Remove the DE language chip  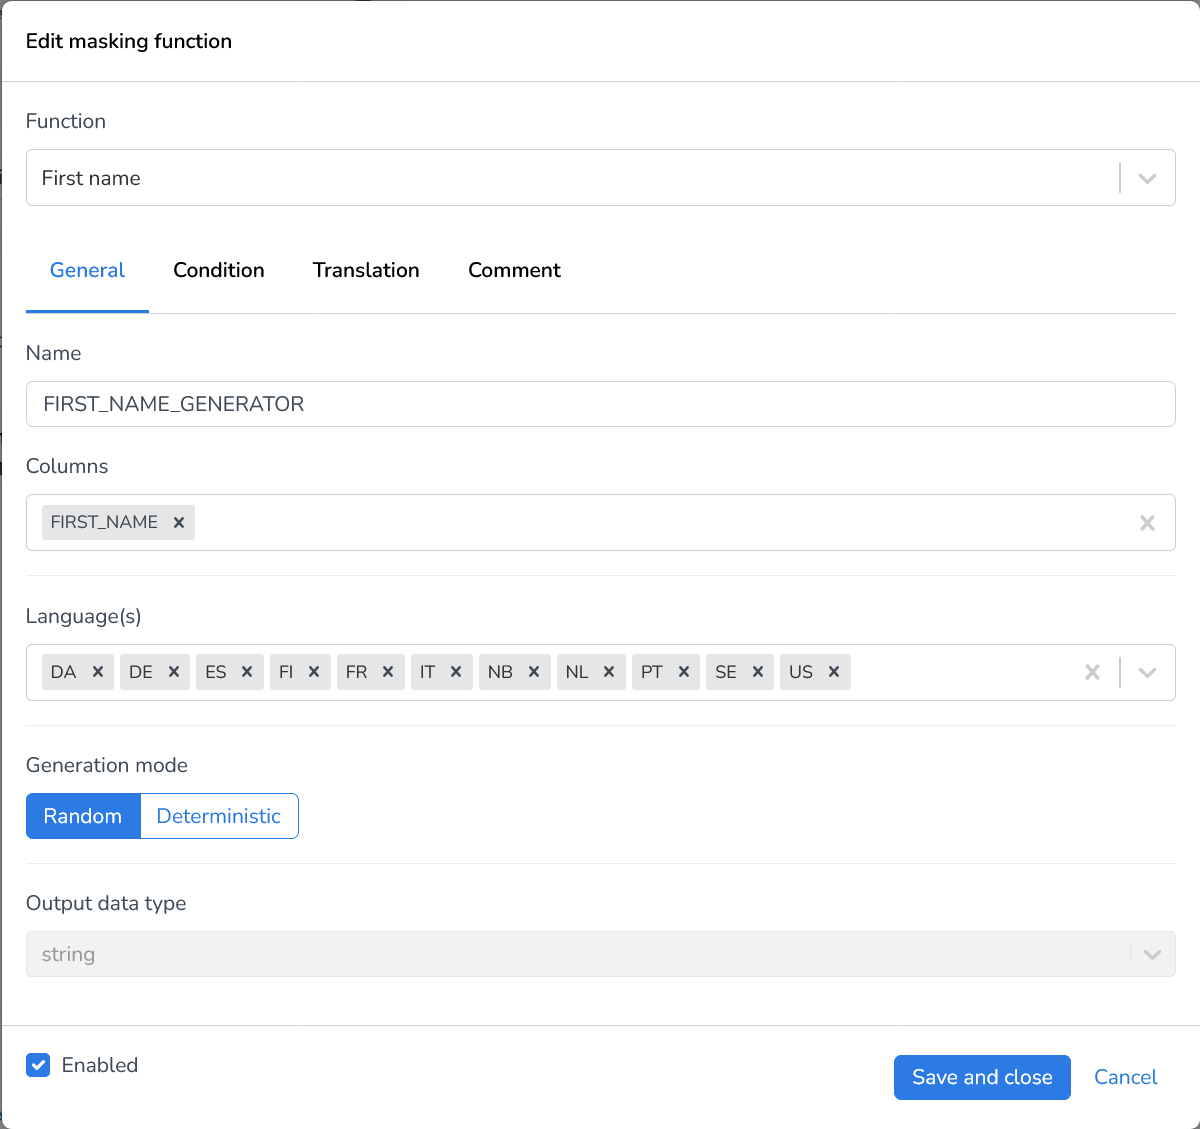175,671
